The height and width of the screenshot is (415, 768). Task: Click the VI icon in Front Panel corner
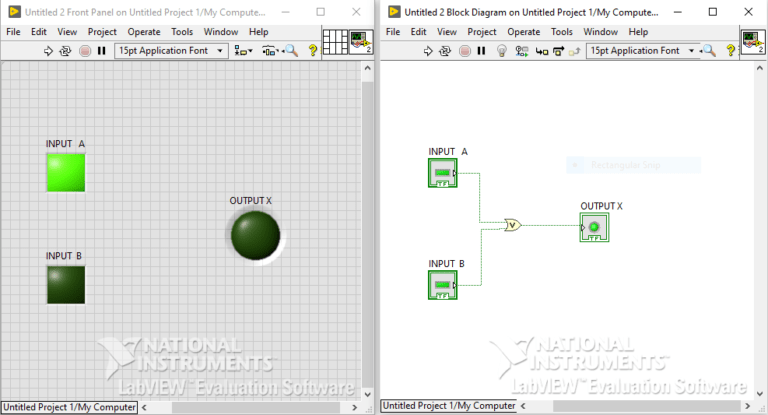(x=361, y=42)
